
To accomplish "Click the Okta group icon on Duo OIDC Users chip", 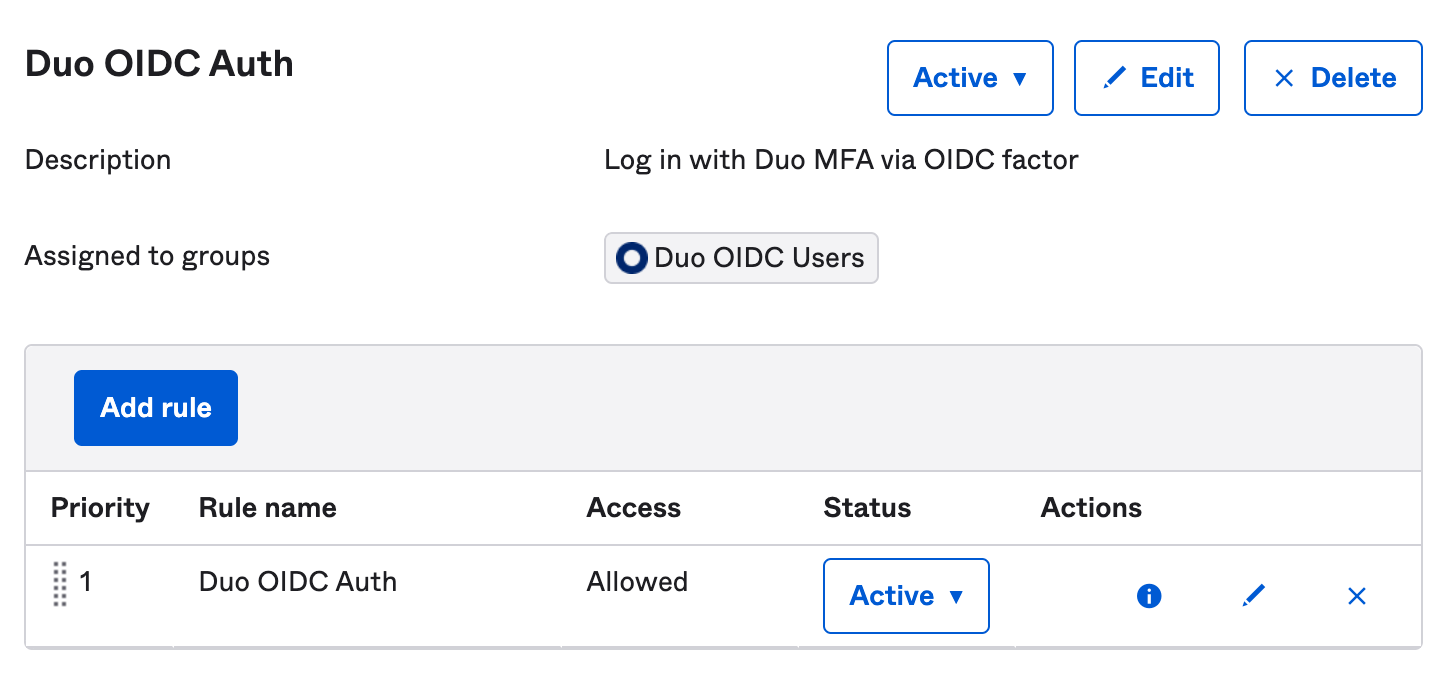I will (630, 258).
